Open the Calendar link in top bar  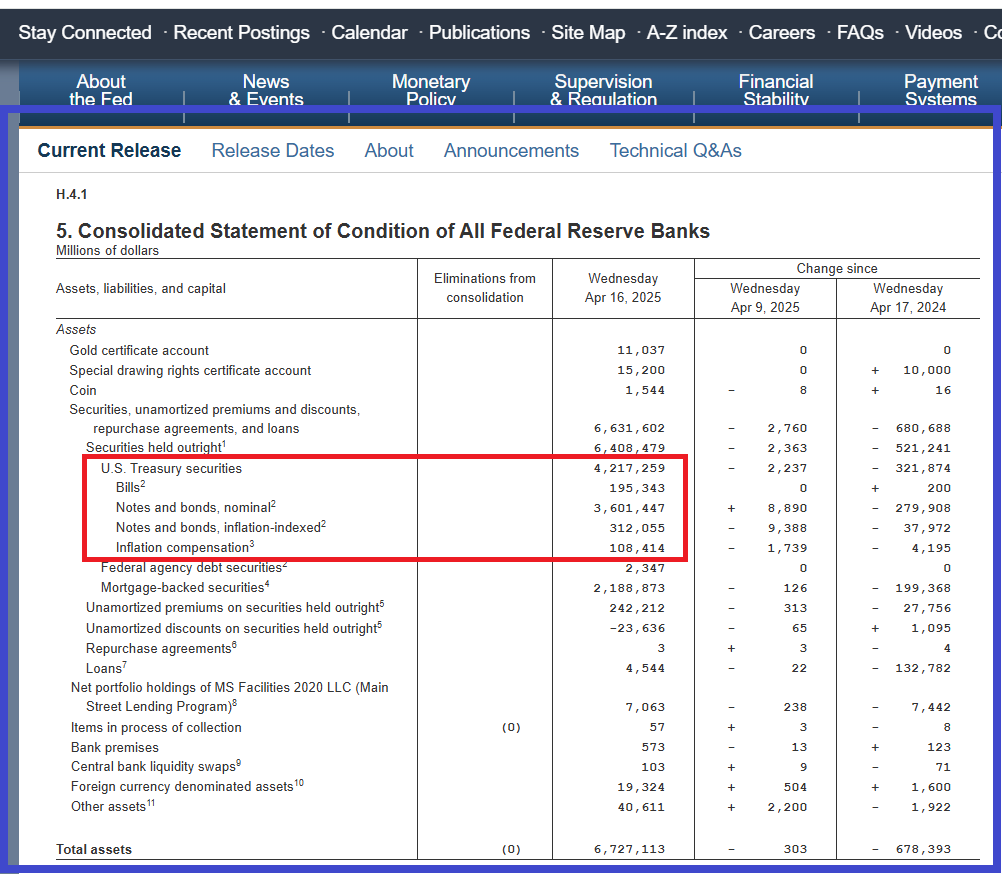click(x=369, y=33)
